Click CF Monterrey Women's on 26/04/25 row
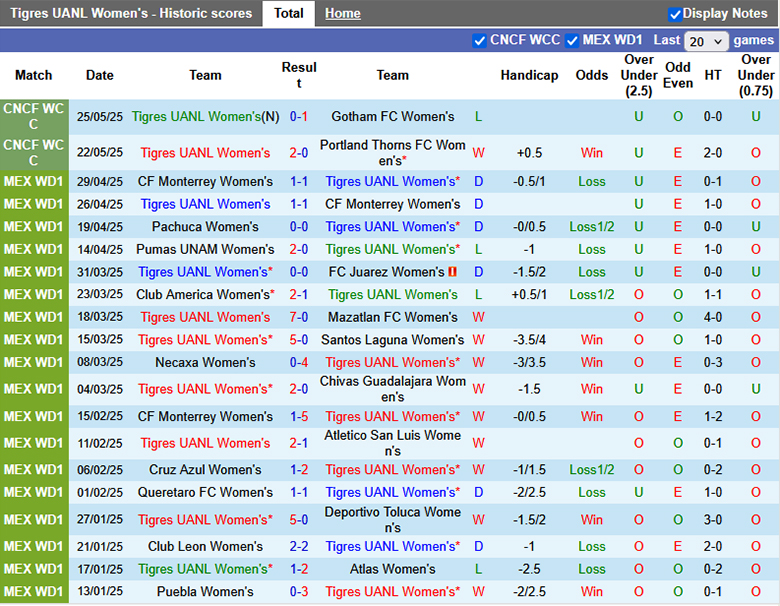780x606 pixels. coord(392,204)
